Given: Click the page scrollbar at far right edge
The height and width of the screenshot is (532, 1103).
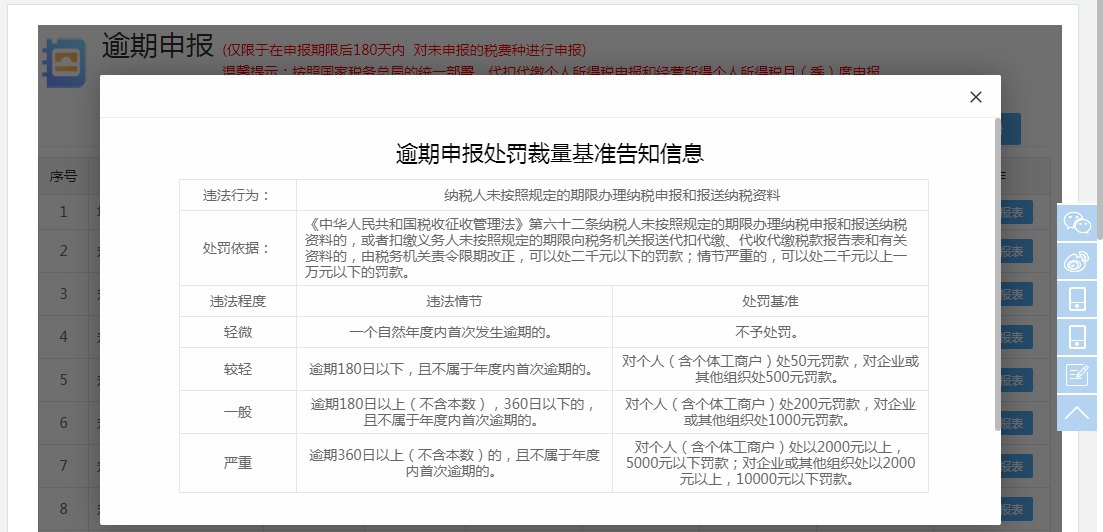Looking at the screenshot, I should click(1098, 120).
